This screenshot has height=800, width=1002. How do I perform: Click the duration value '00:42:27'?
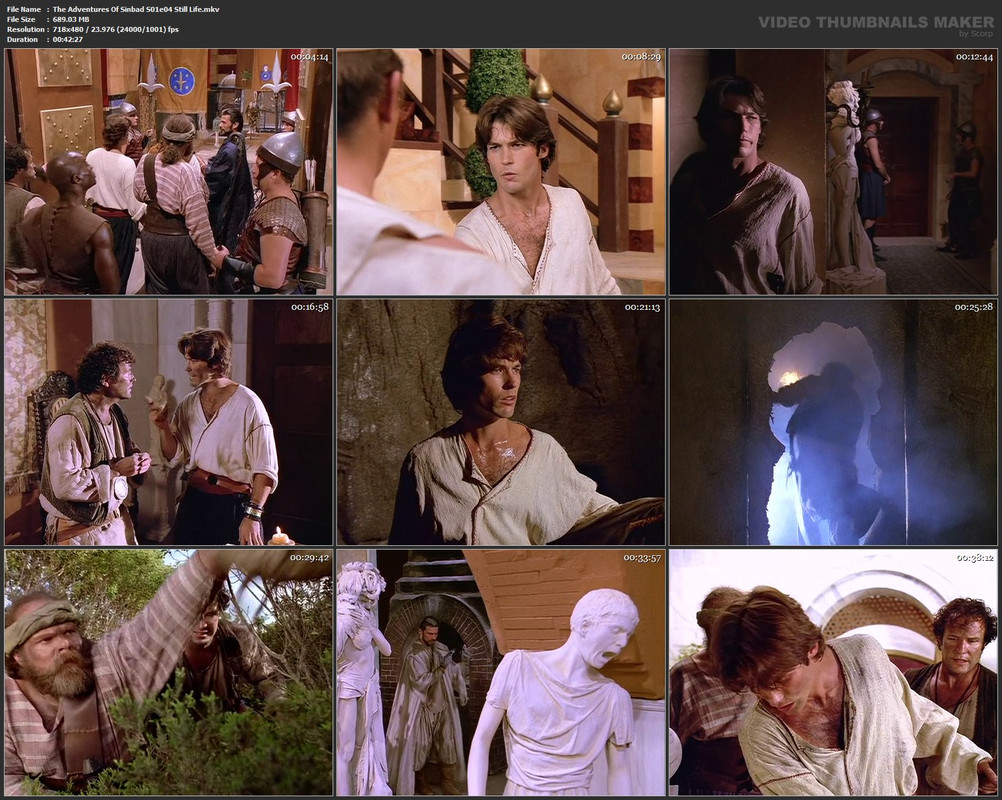(x=68, y=40)
